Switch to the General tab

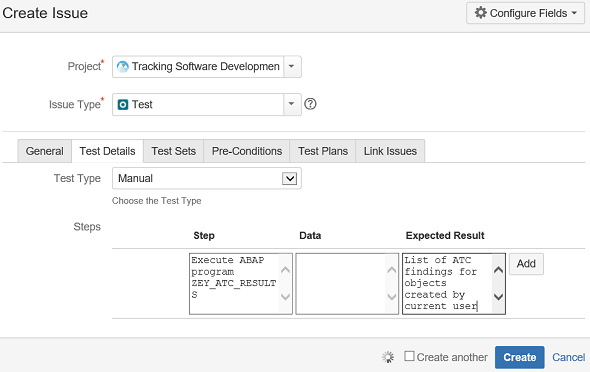click(44, 151)
